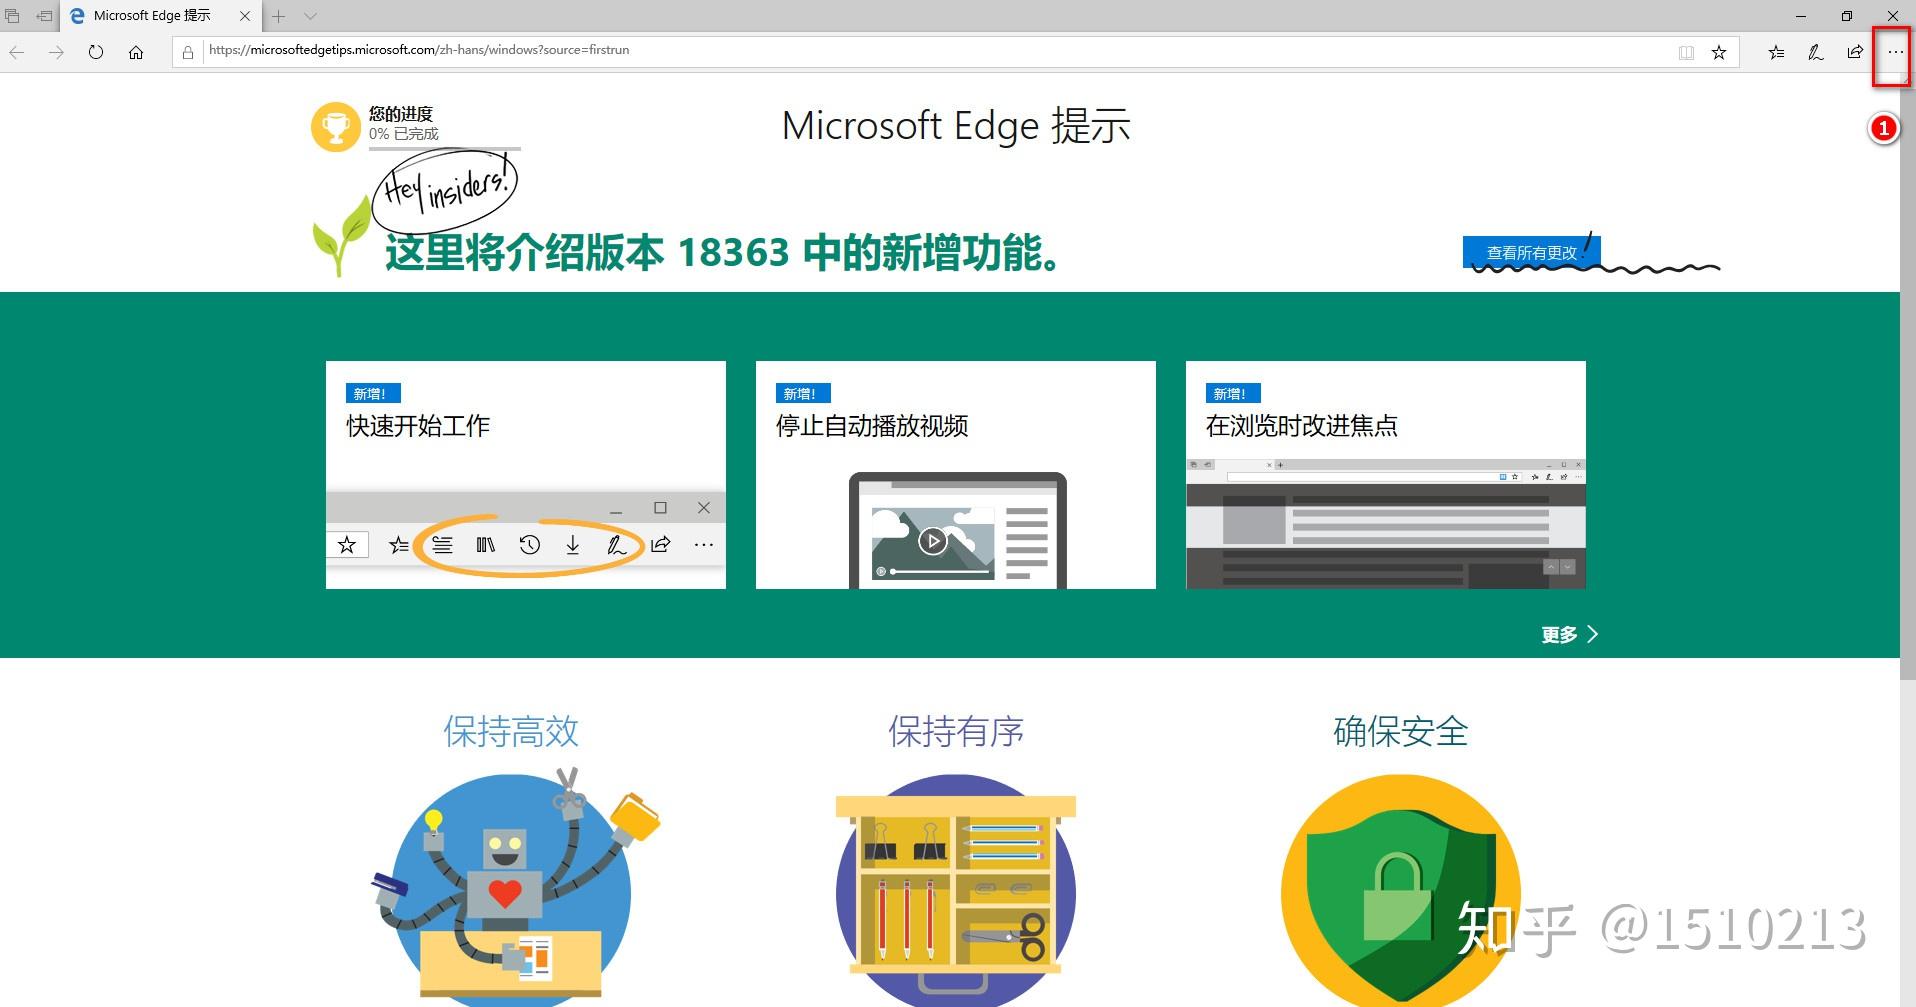Open the 停止自动播放视频 card
The height and width of the screenshot is (1007, 1916).
coord(955,474)
